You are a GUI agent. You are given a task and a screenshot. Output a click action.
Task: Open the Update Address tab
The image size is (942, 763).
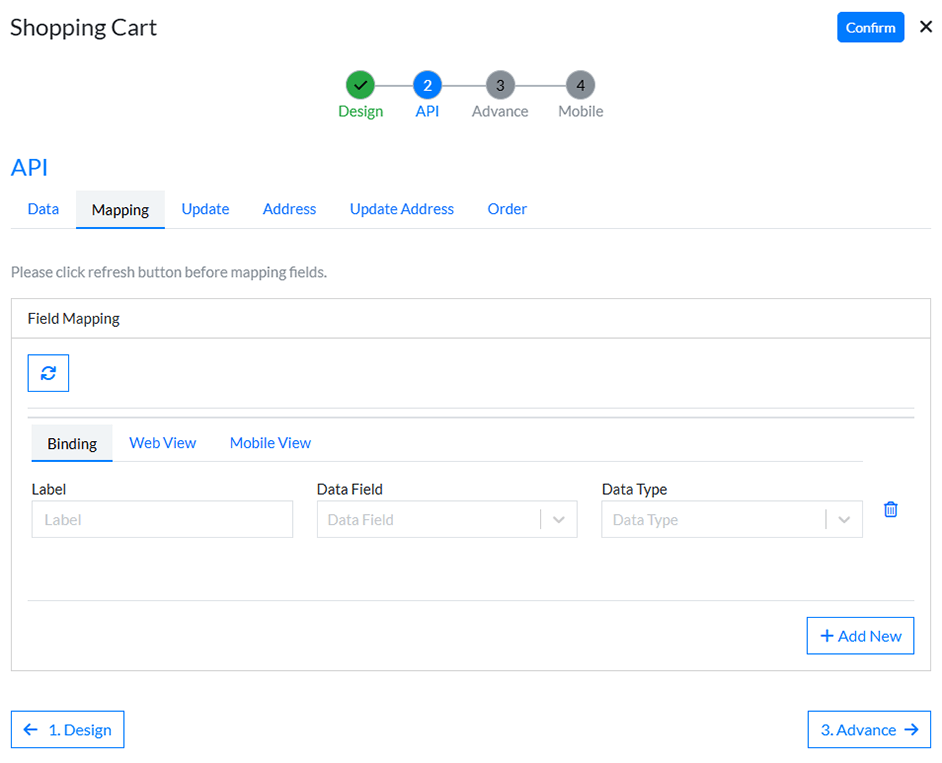click(x=401, y=209)
